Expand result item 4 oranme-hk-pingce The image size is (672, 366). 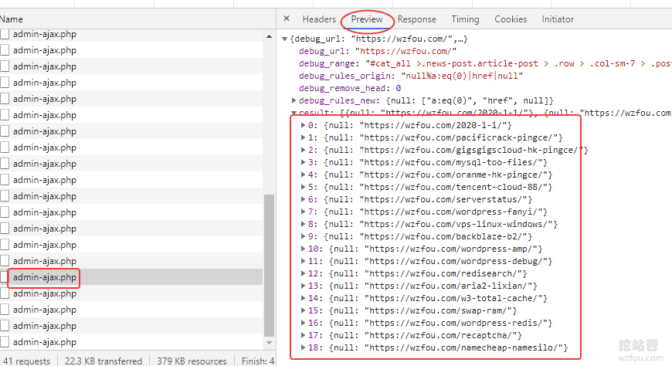[303, 174]
